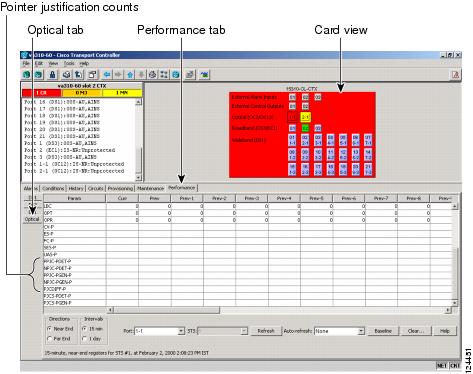473x374 pixels.
Task: Select the Far End direction radio button
Action: [50, 339]
